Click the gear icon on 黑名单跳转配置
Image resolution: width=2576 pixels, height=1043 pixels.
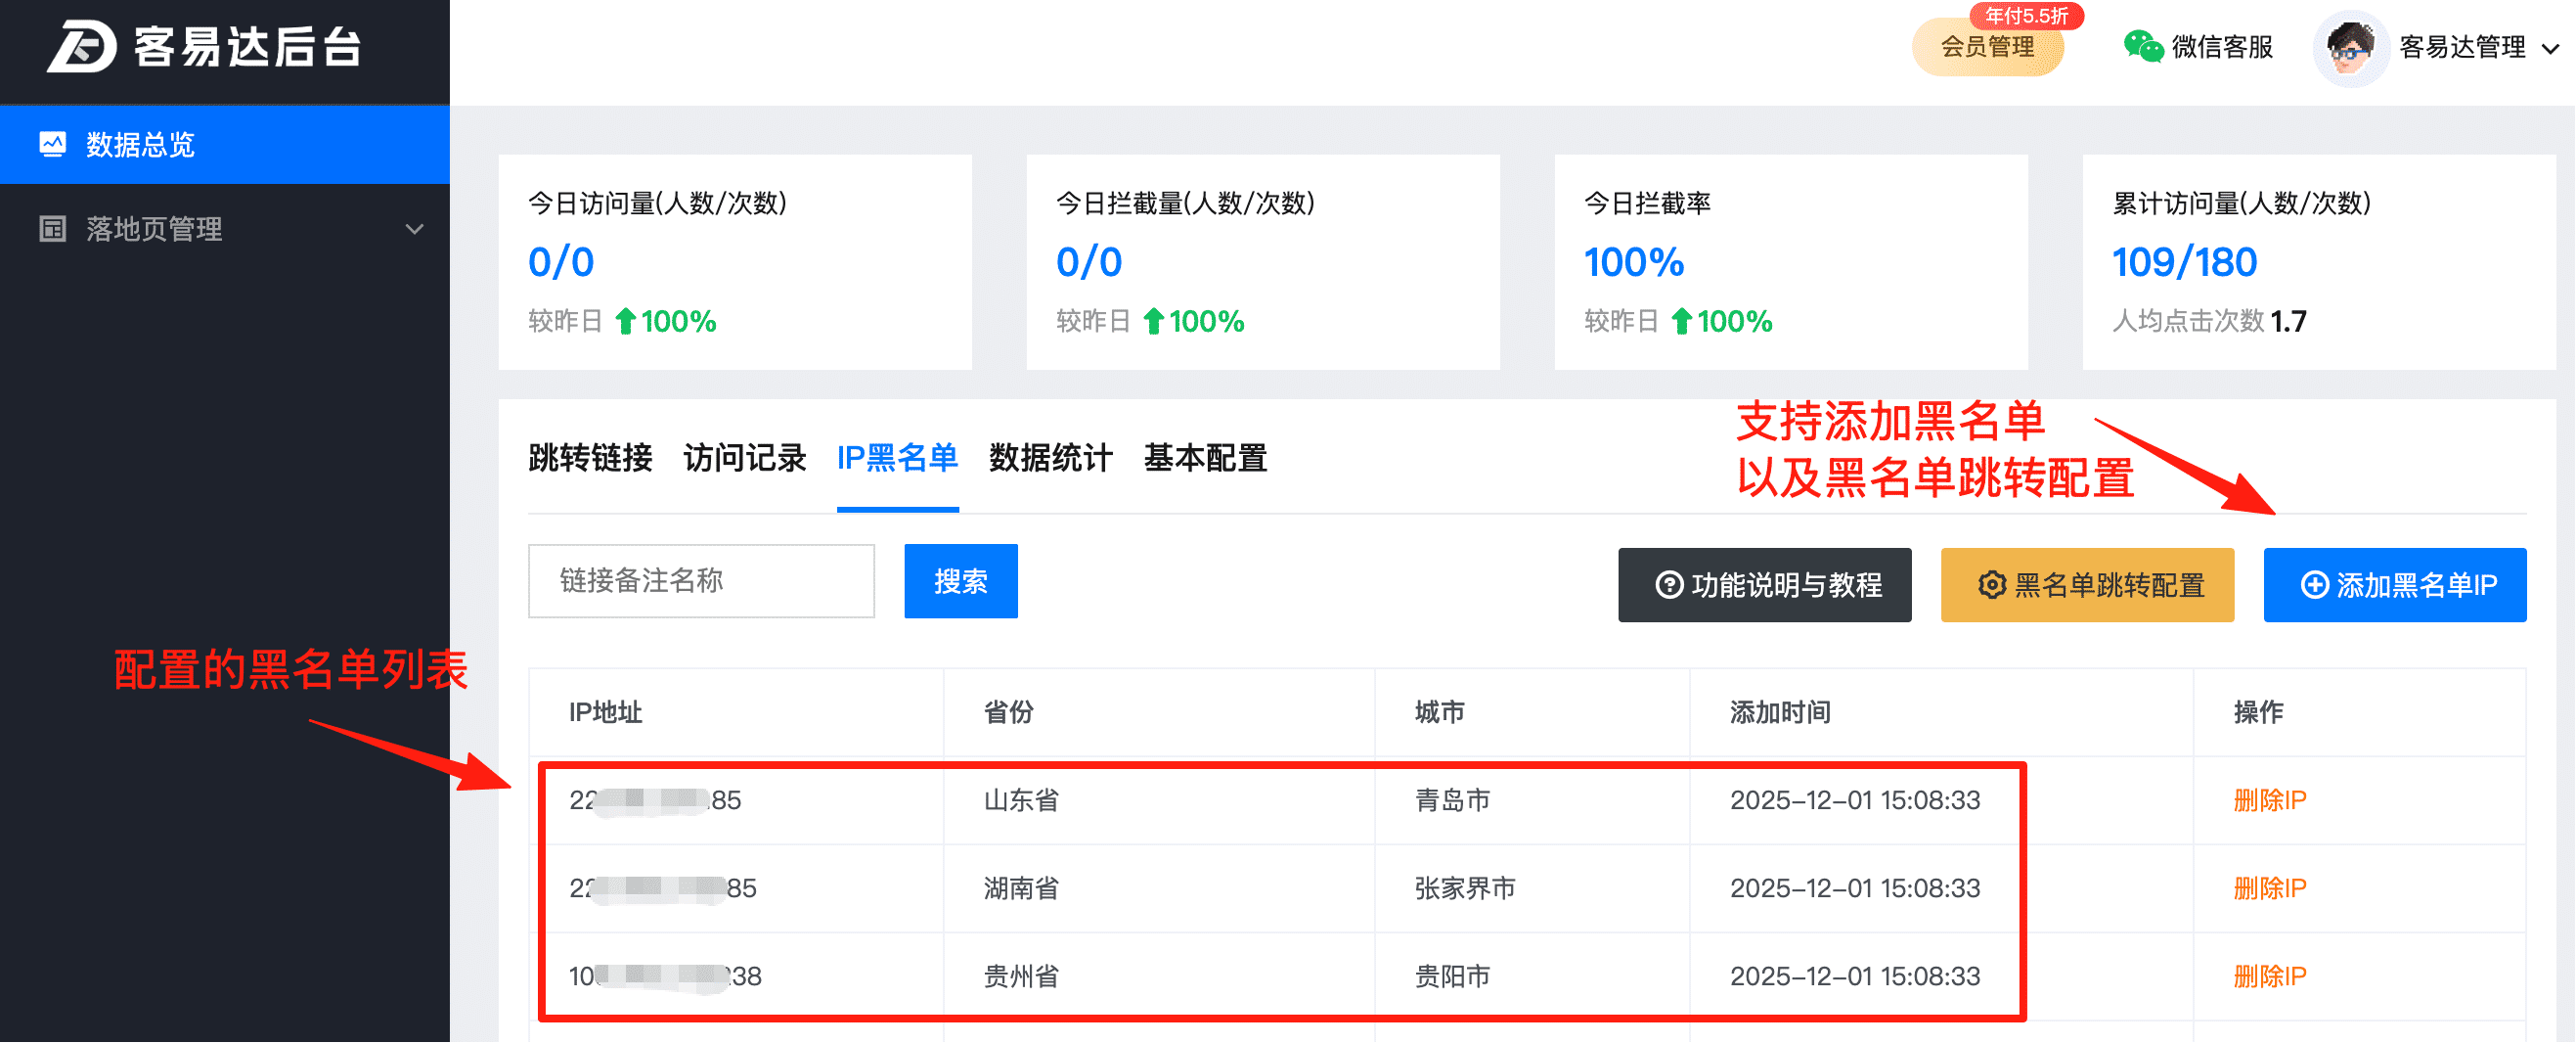point(1991,585)
